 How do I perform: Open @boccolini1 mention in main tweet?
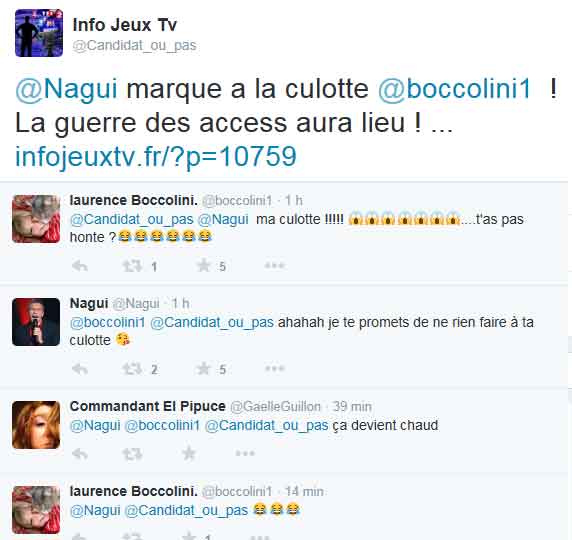(454, 89)
